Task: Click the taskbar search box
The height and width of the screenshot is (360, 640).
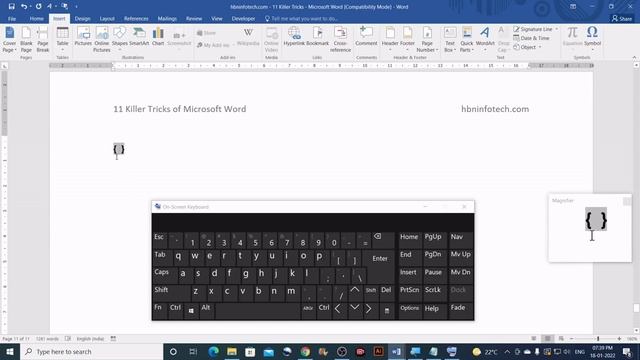Action: [91, 351]
